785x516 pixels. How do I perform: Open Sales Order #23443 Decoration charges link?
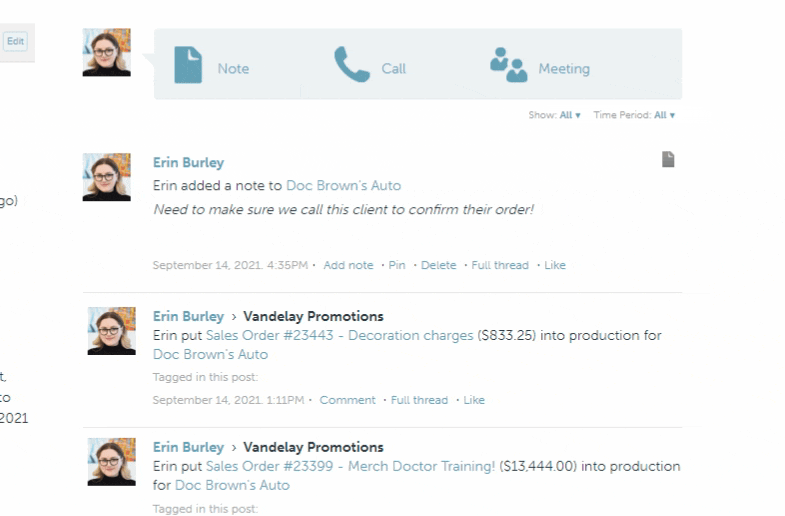(339, 336)
